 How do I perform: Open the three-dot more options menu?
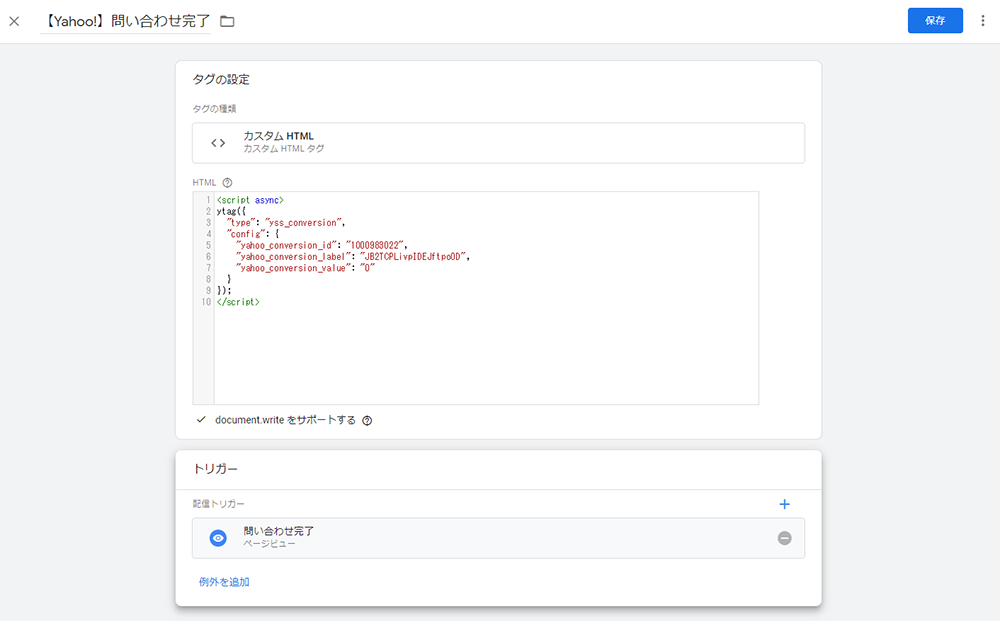point(983,20)
